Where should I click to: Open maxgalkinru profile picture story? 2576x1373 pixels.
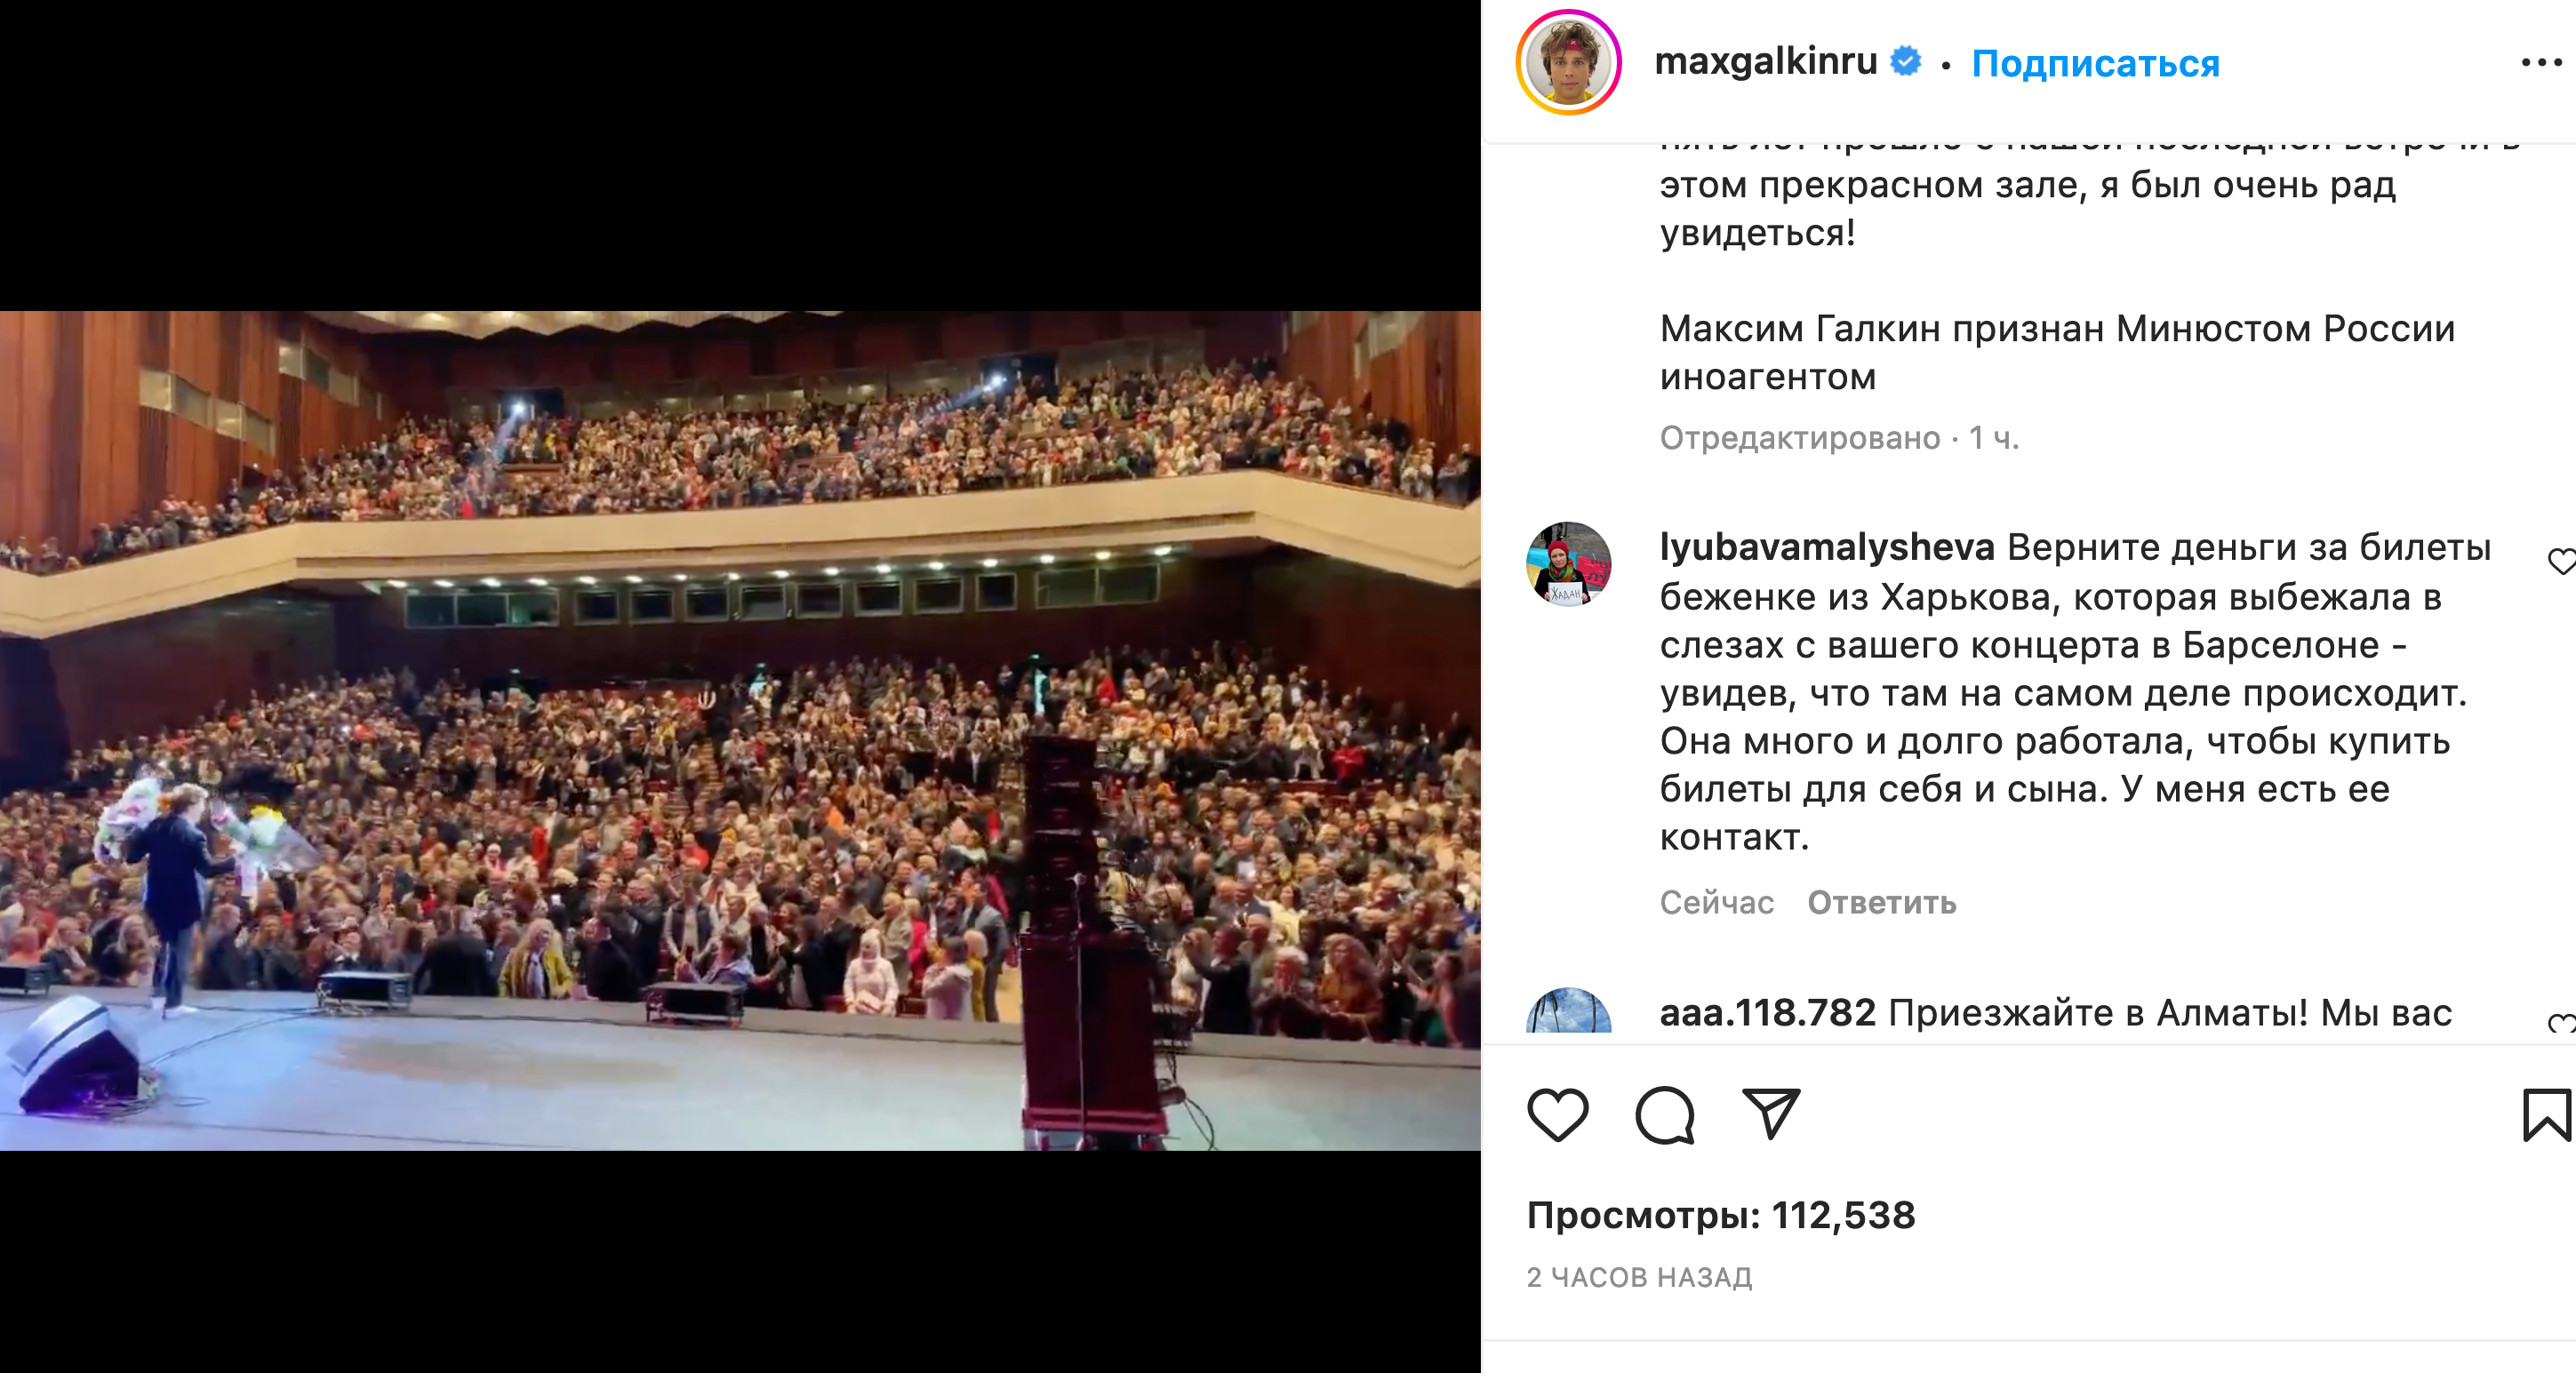1568,62
